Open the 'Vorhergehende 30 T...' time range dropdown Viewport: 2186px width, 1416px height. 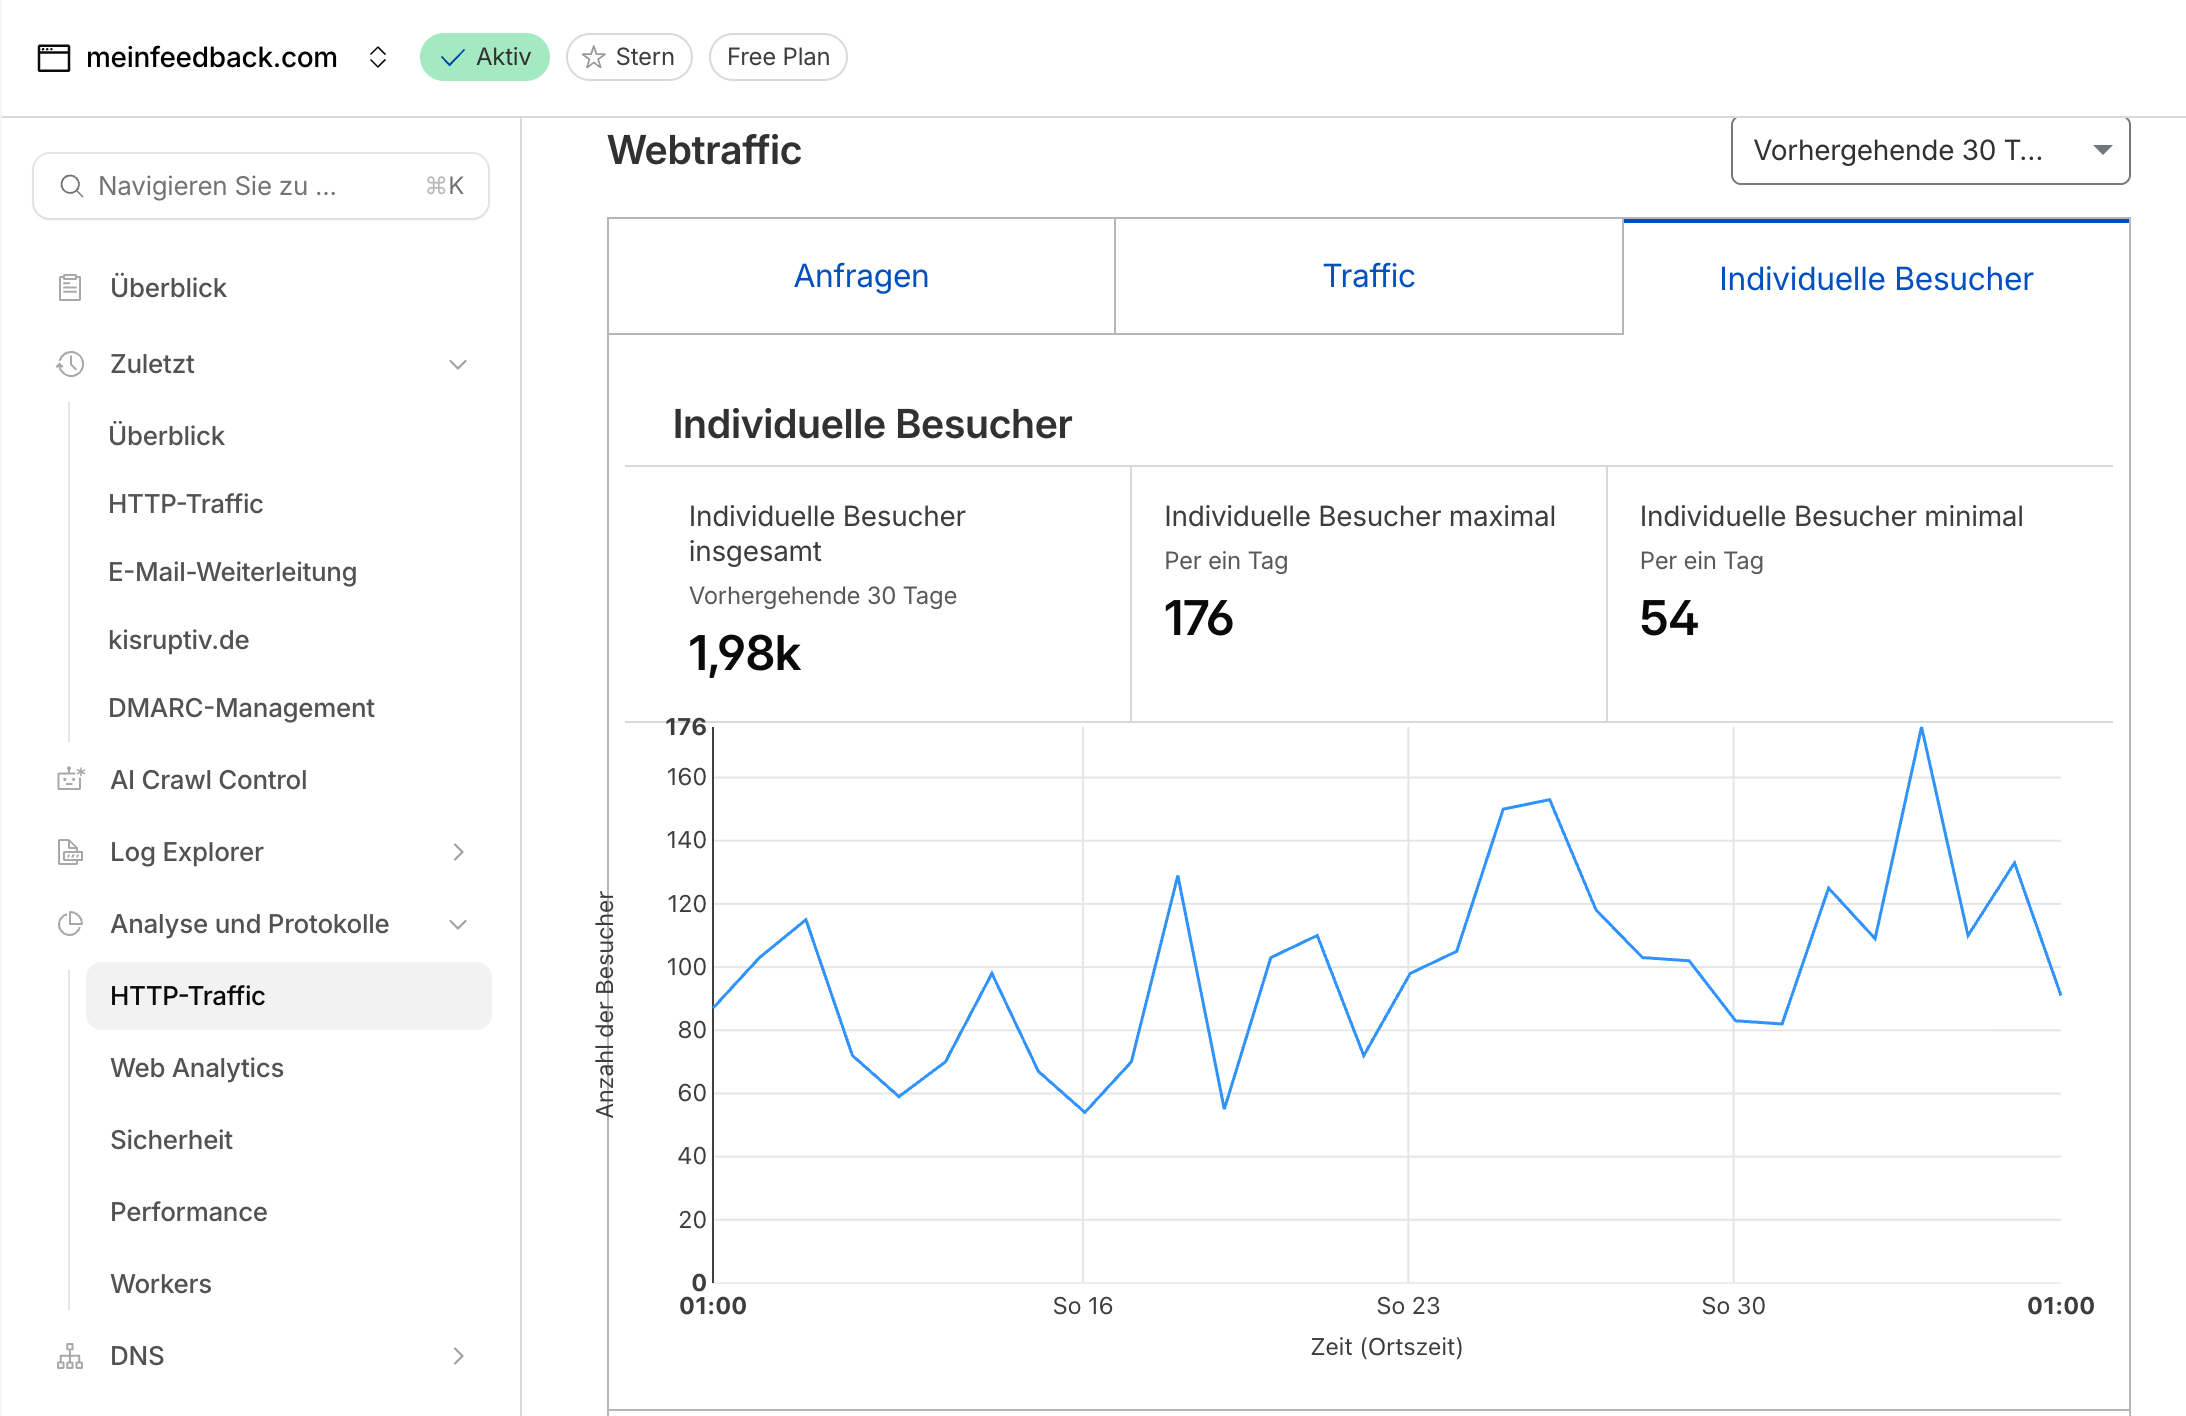coord(1930,150)
